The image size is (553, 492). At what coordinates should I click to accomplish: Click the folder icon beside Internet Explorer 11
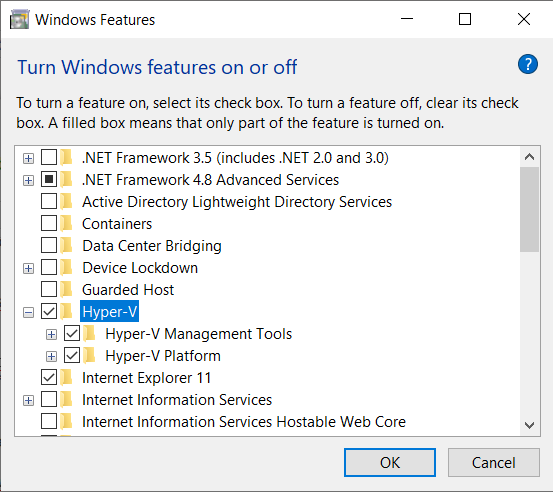(66, 377)
